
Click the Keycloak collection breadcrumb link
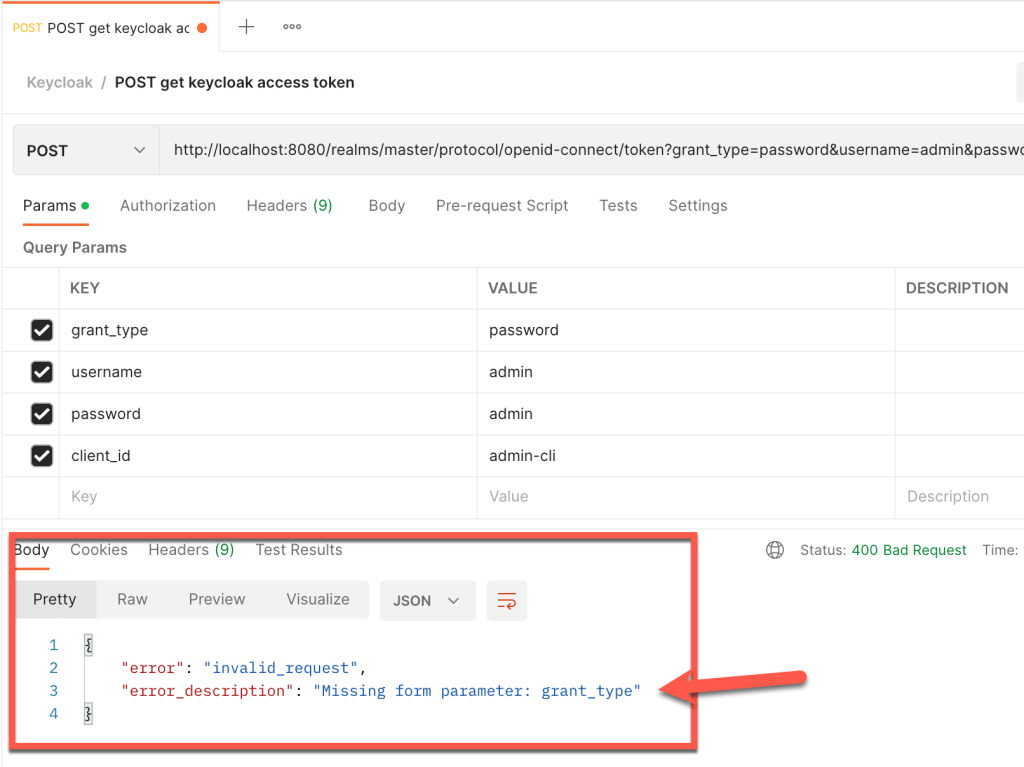tap(60, 82)
